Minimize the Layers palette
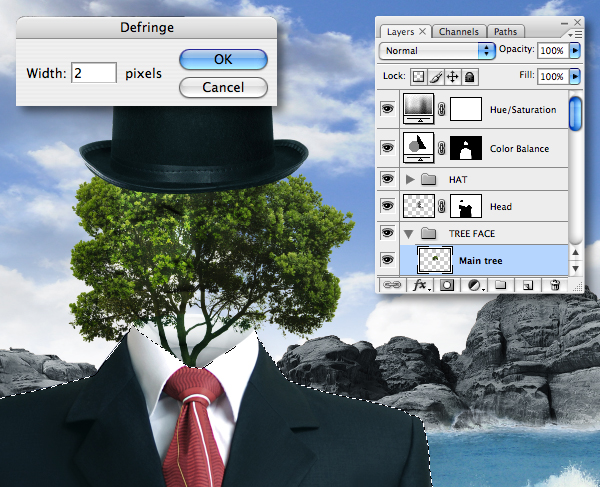 [564, 23]
